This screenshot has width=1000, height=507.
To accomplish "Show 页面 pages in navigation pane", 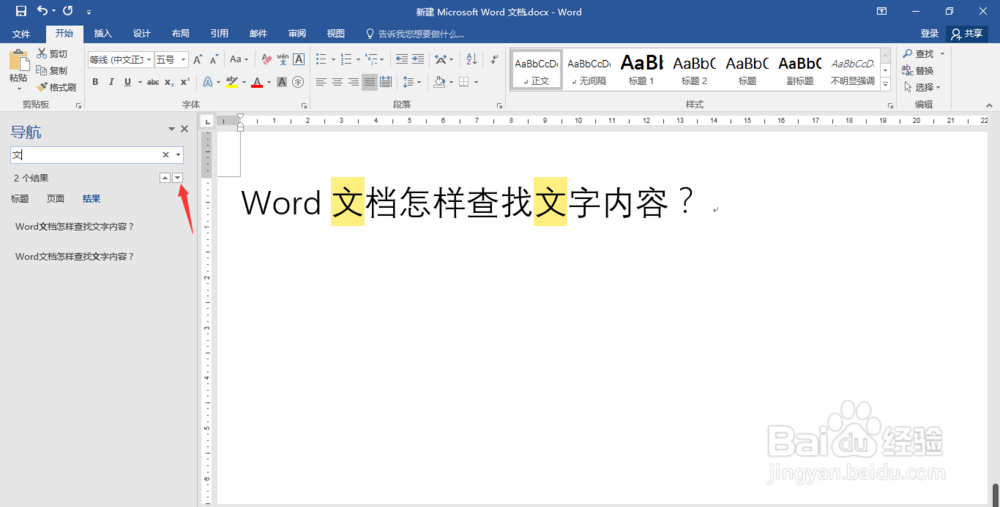I will click(55, 198).
